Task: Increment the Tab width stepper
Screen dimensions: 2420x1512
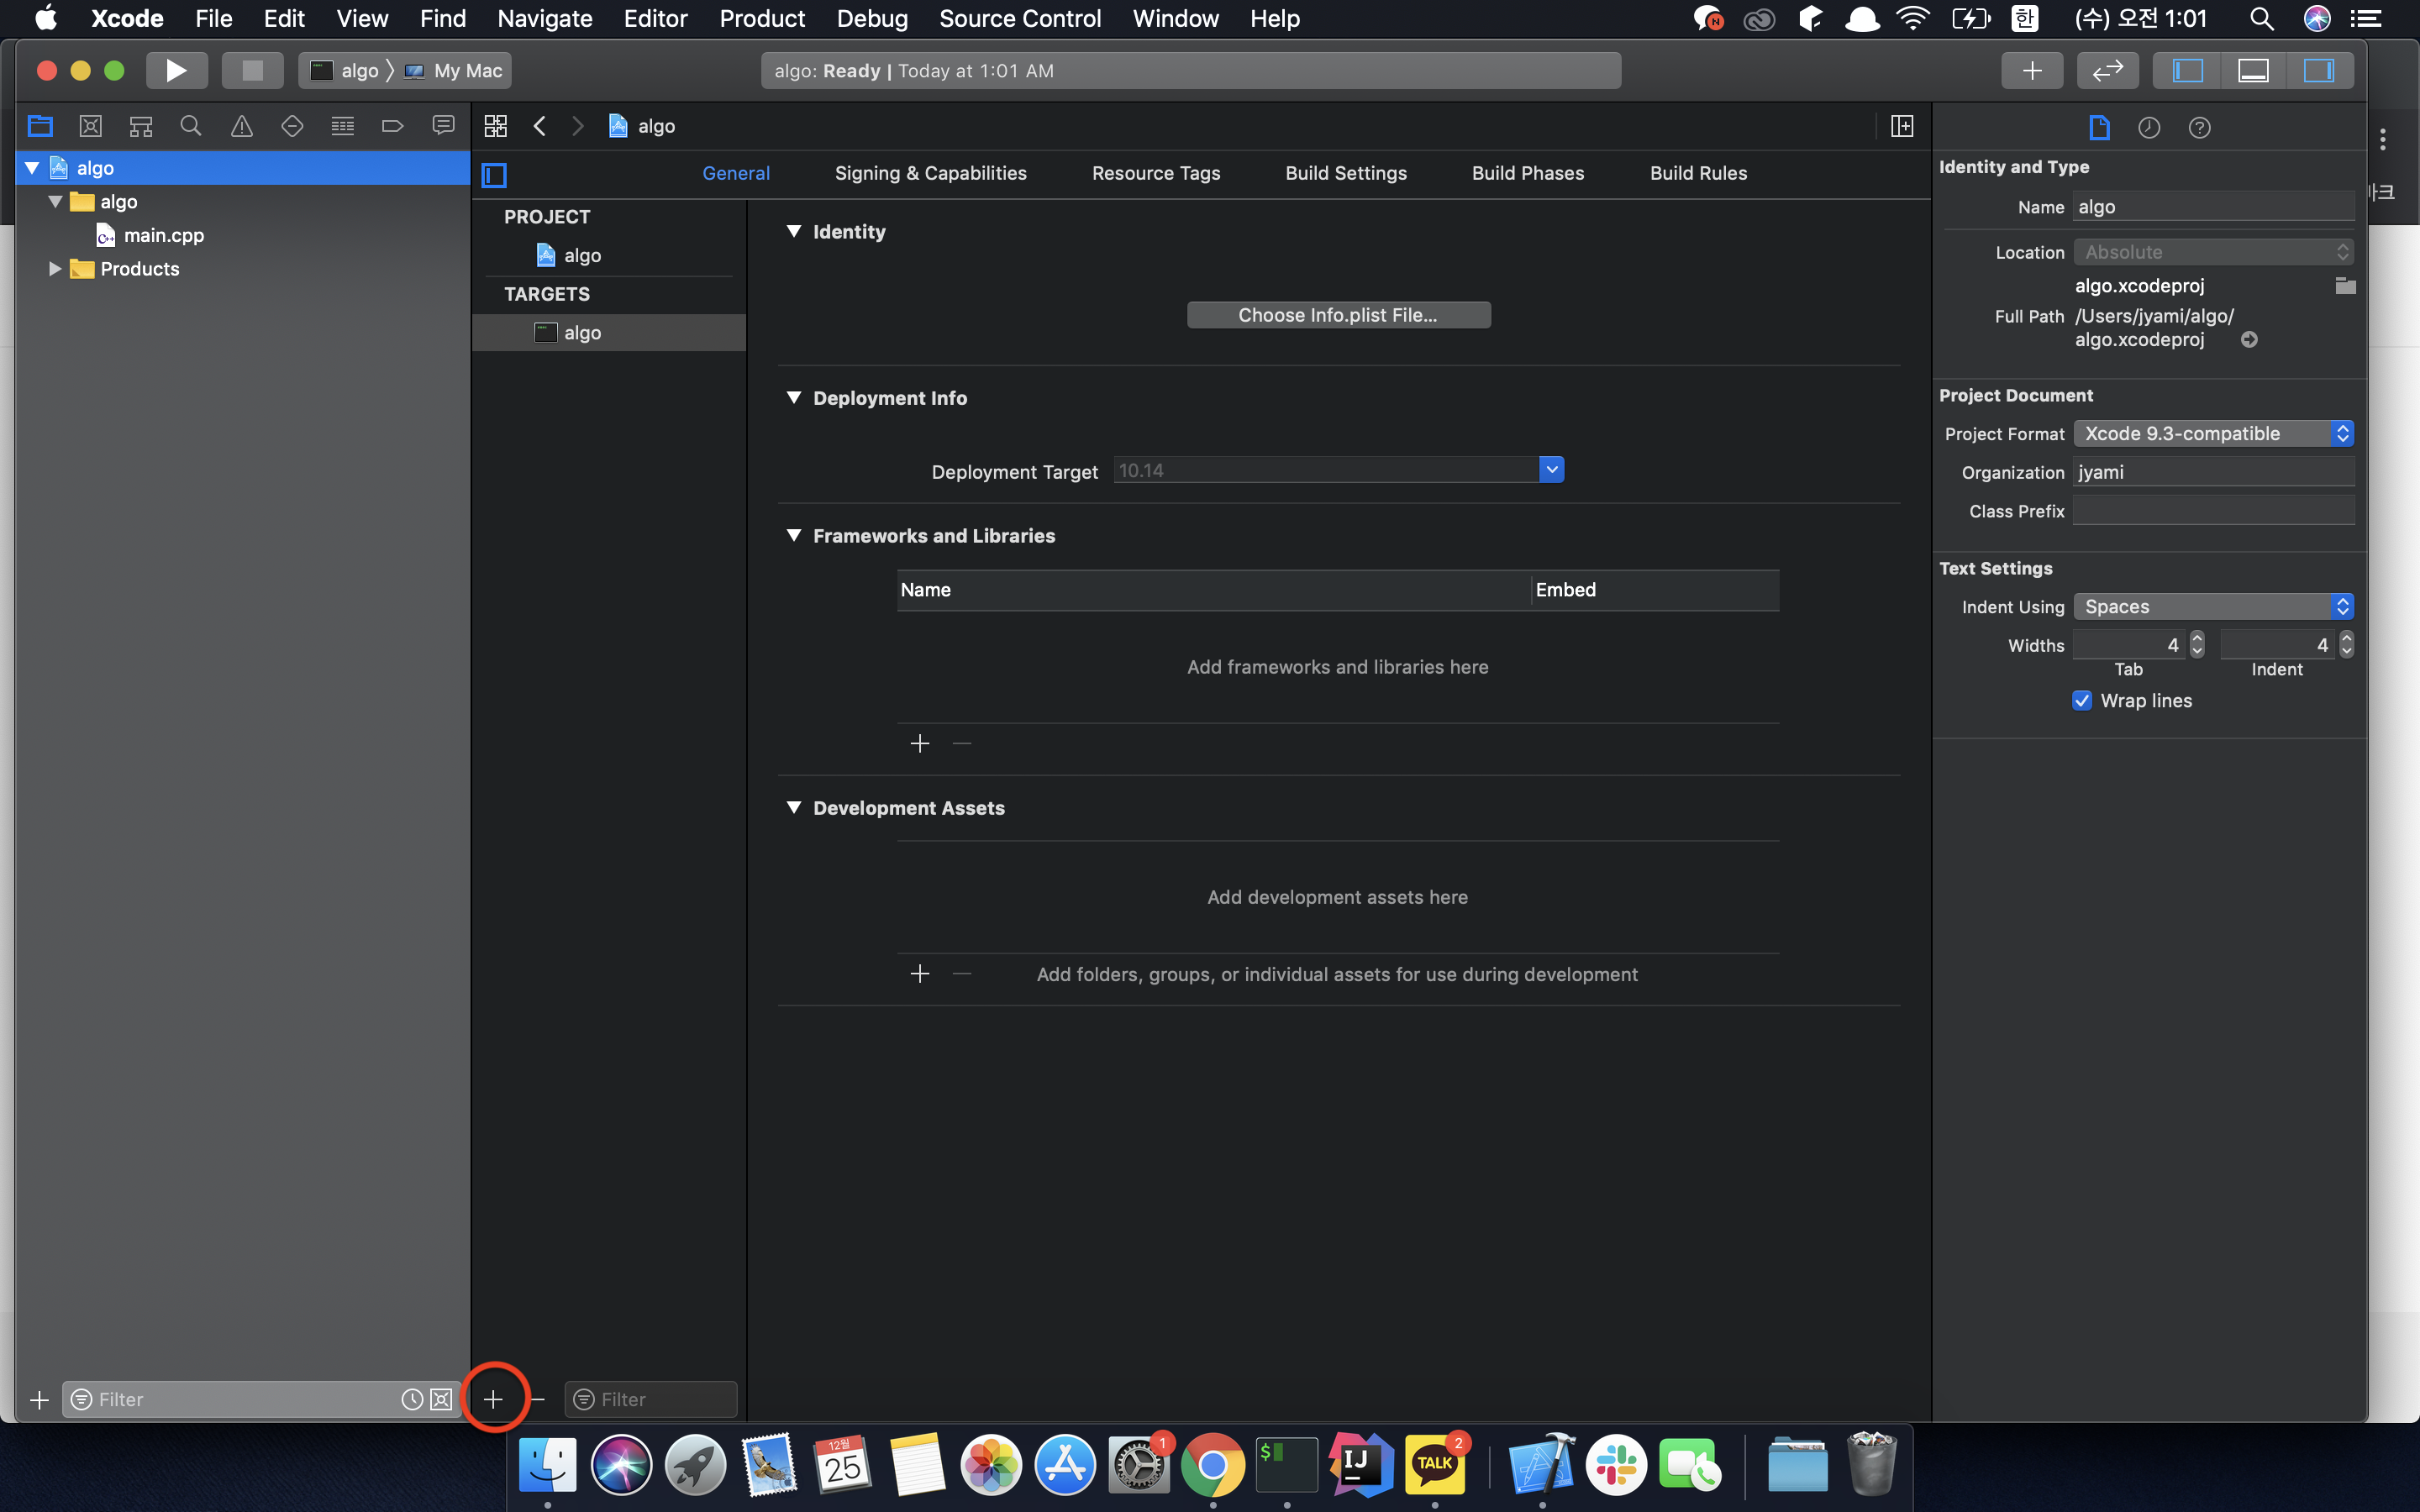Action: (2197, 639)
